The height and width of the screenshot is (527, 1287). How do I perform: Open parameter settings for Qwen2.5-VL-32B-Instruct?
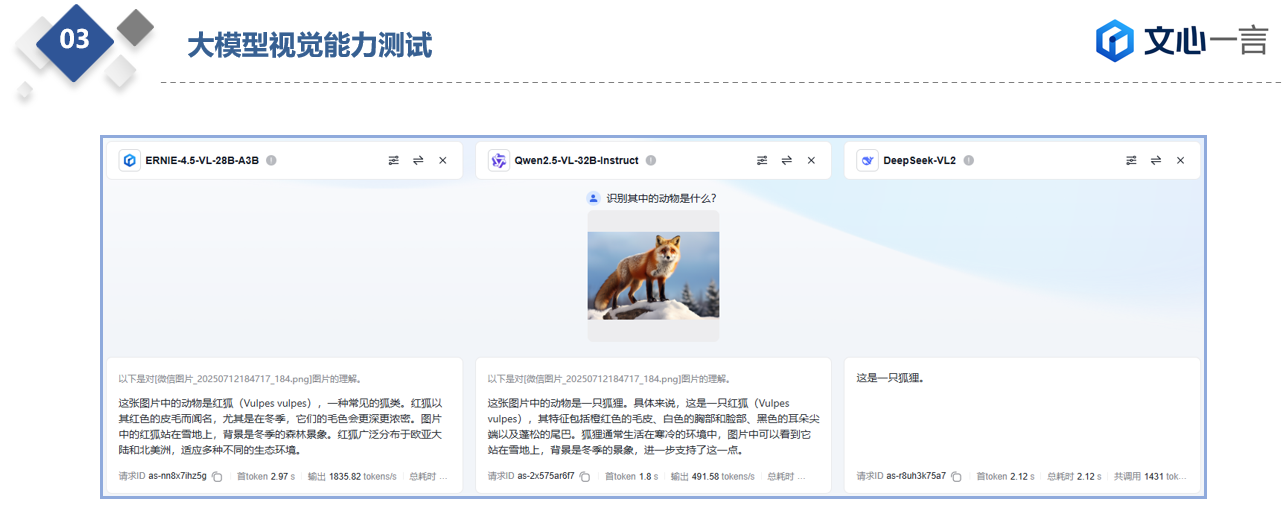click(x=762, y=160)
